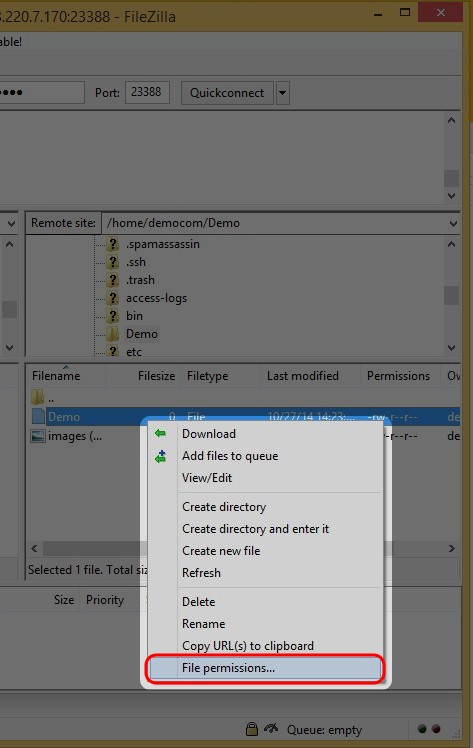Click the File permissions... menu entry
The image size is (473, 748).
264,668
